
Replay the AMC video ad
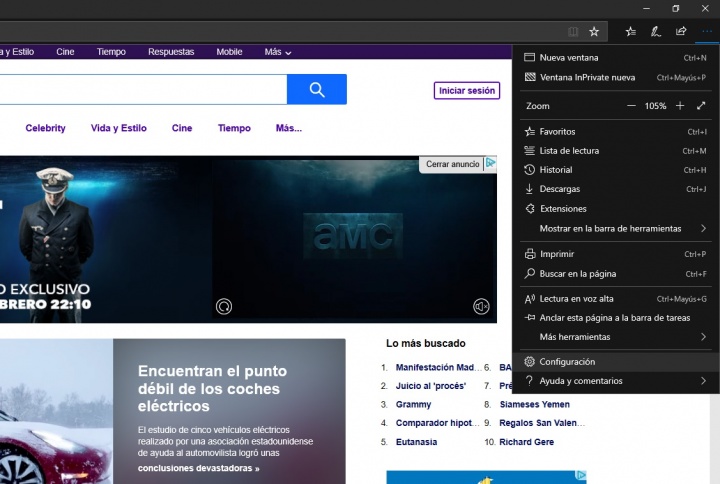pyautogui.click(x=224, y=306)
